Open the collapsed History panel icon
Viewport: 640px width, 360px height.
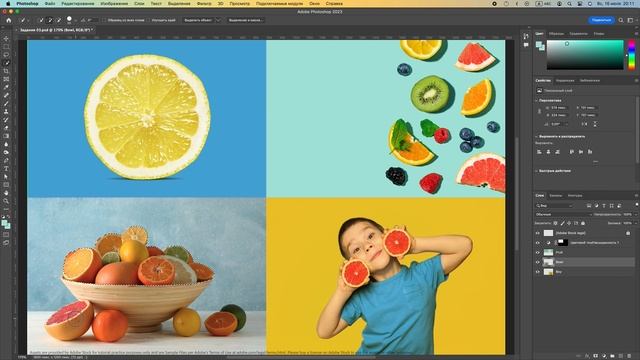pos(526,36)
